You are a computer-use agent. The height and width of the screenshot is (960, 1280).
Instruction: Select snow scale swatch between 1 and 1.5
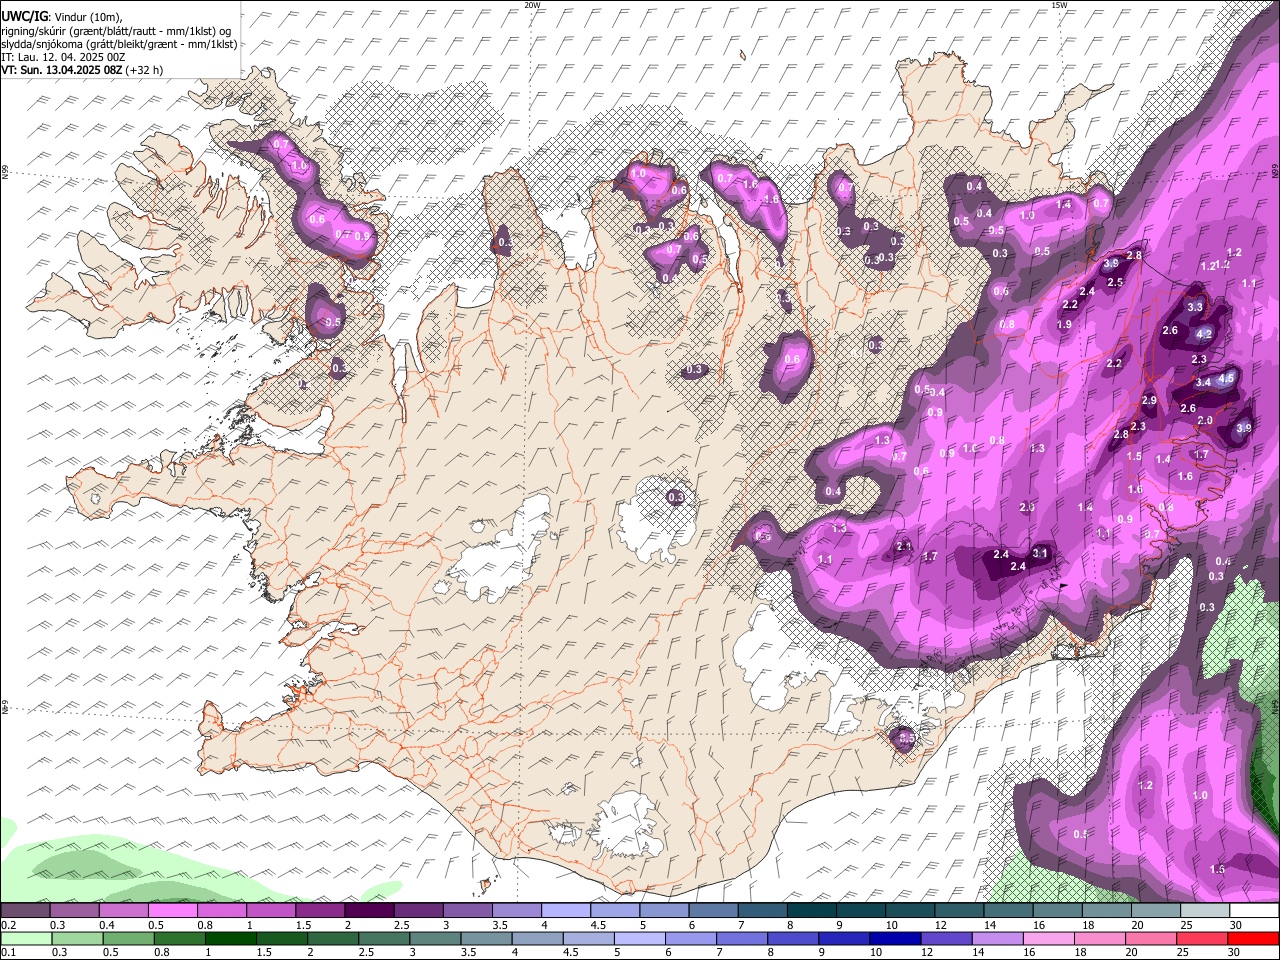coord(270,911)
